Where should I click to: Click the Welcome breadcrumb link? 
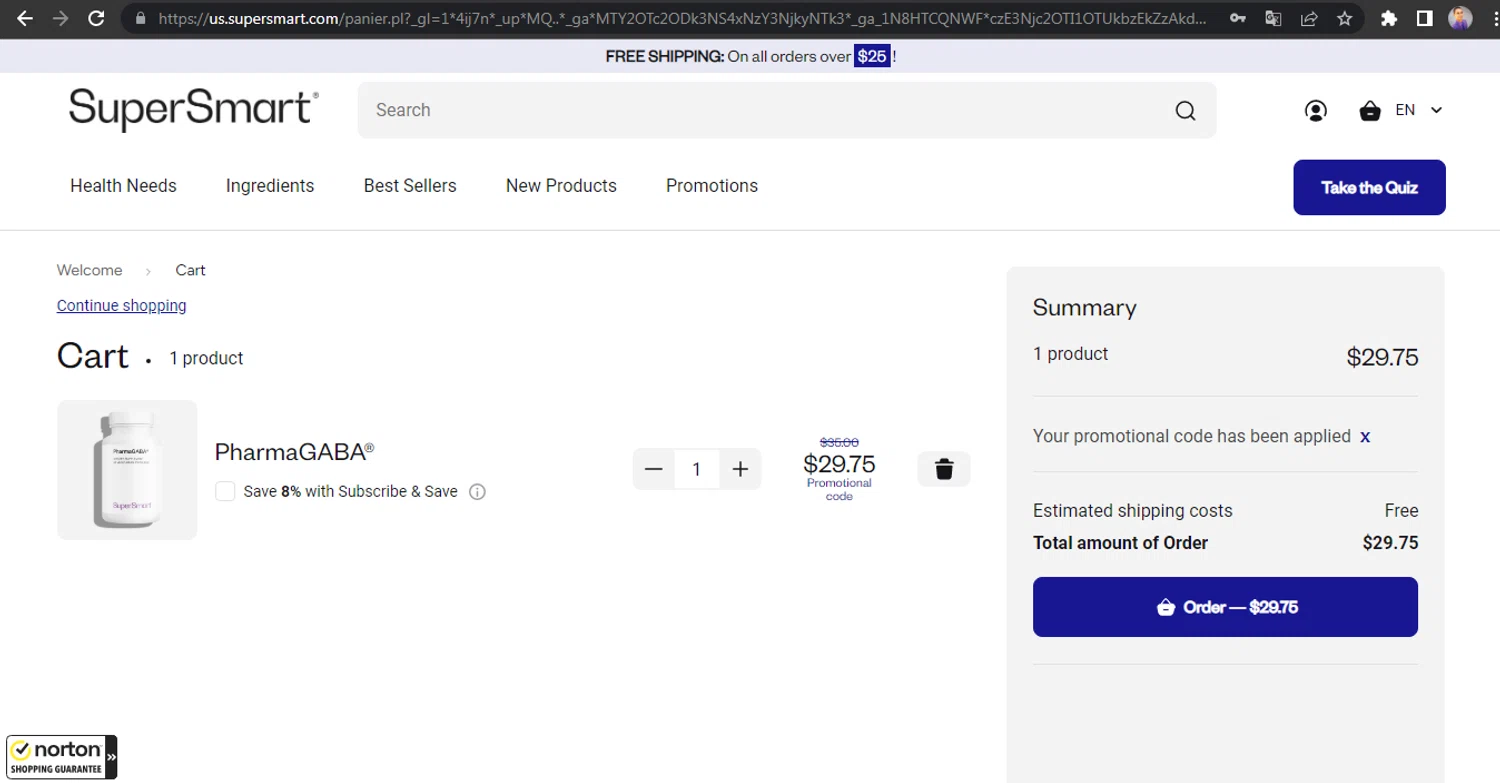pos(89,270)
